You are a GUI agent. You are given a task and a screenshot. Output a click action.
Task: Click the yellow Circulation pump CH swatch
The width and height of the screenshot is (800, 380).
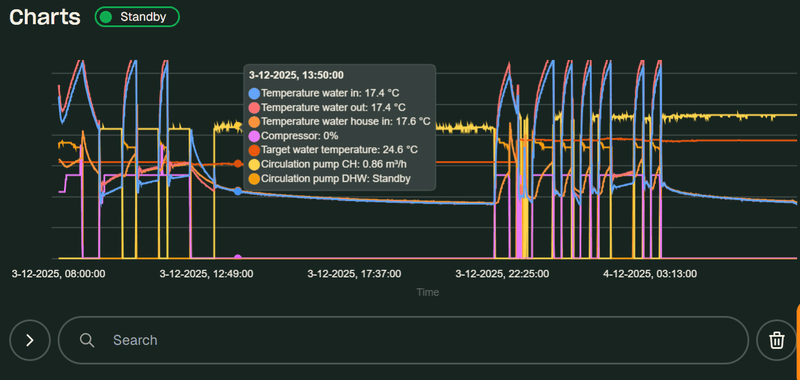(x=254, y=165)
